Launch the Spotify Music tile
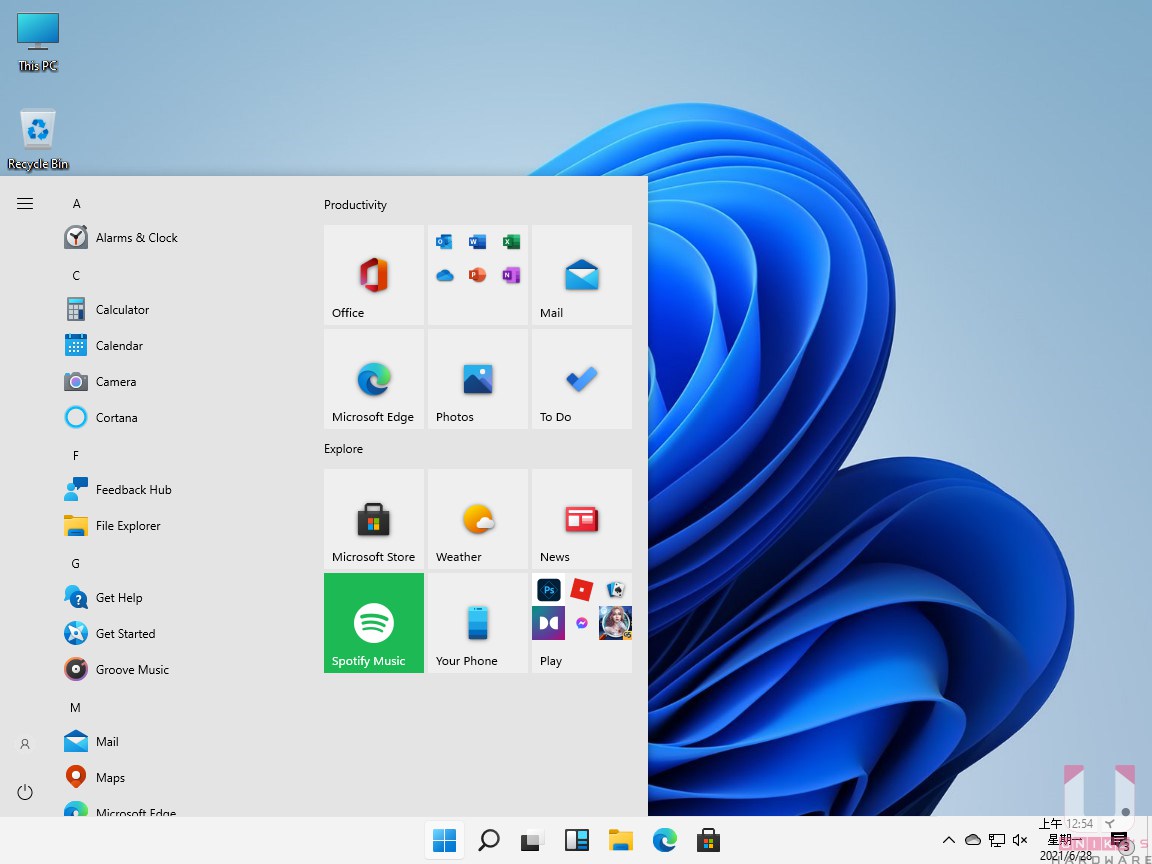Screen dimensions: 1152x864 click(374, 623)
